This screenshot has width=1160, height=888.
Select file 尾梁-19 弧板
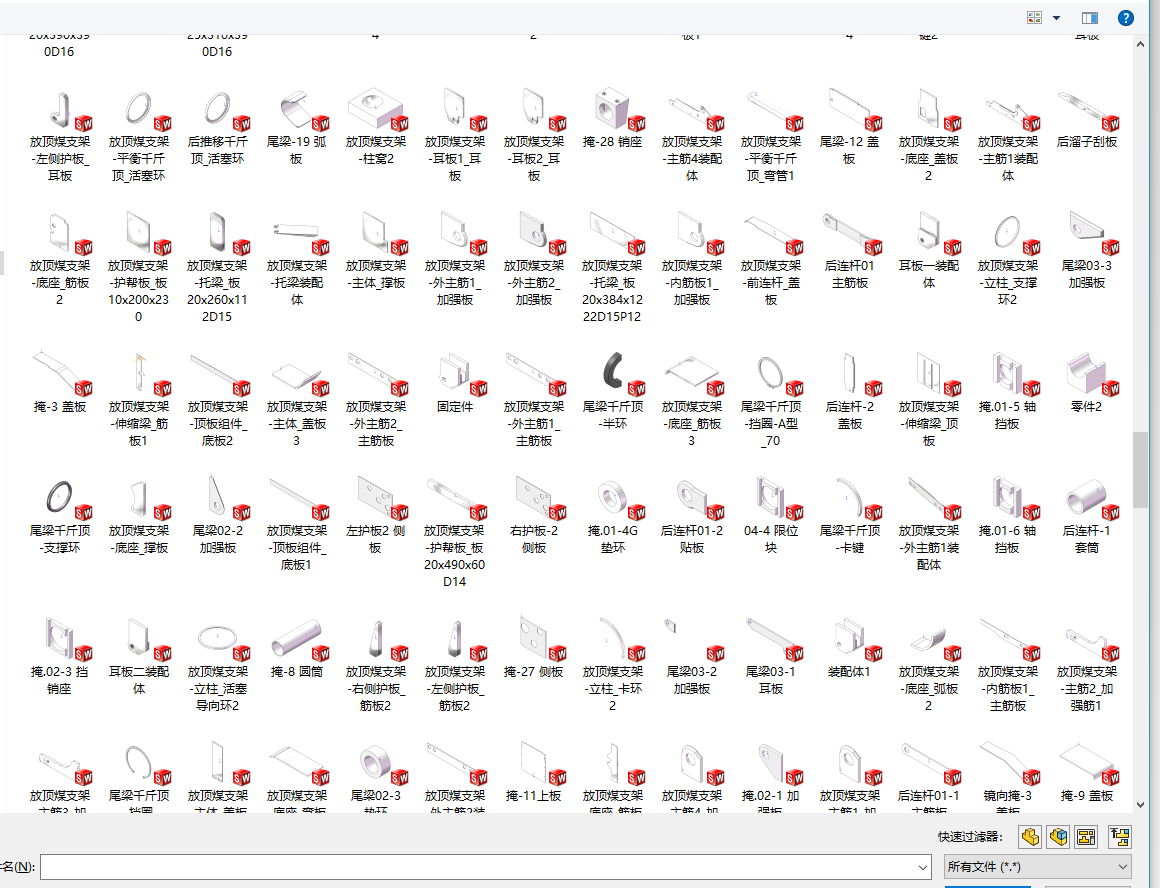coord(297,127)
